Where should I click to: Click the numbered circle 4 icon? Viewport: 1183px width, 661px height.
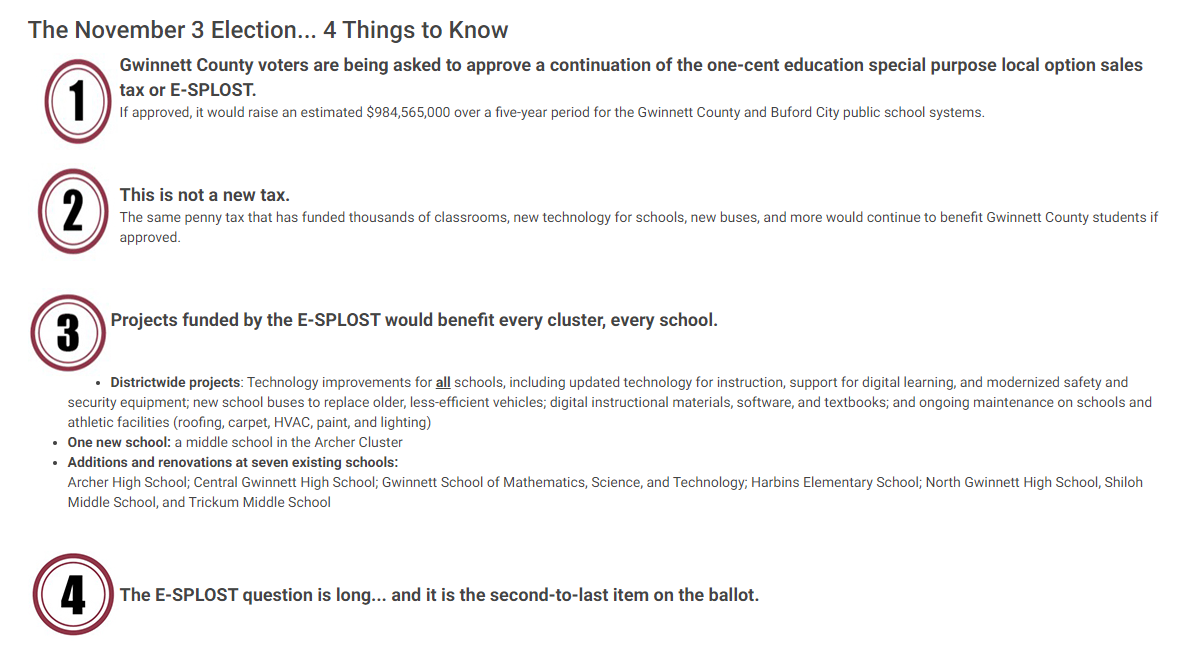point(73,595)
